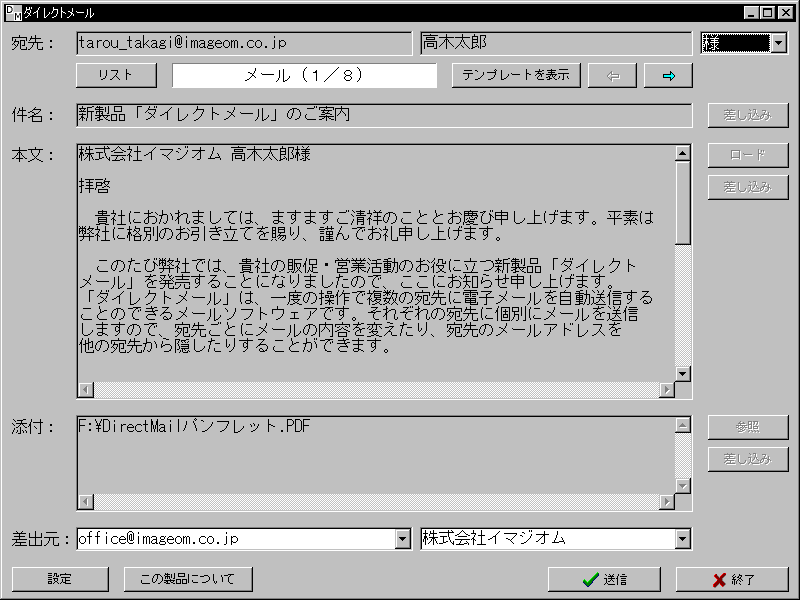Click the recipient email address field

tap(244, 43)
